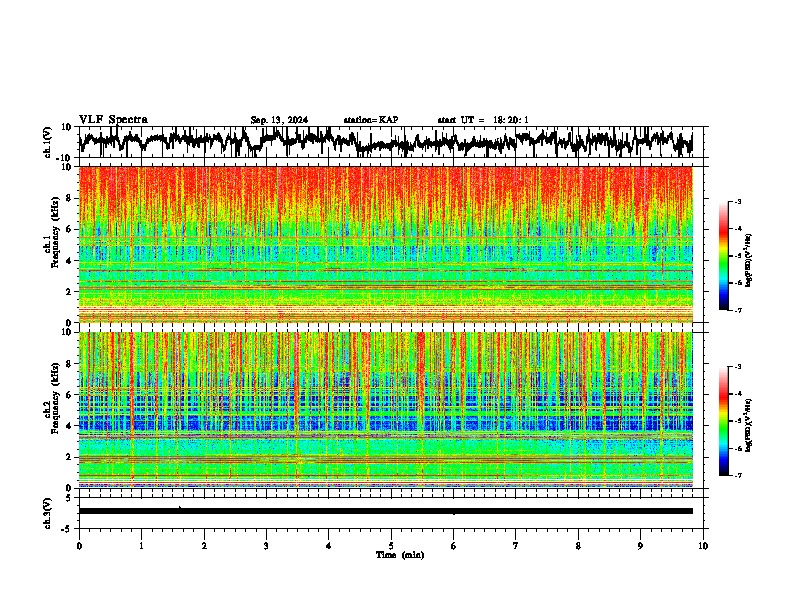Click the "start UT = 18:20:1" header text
Viewport: 792px width, 612px height.
(x=483, y=120)
